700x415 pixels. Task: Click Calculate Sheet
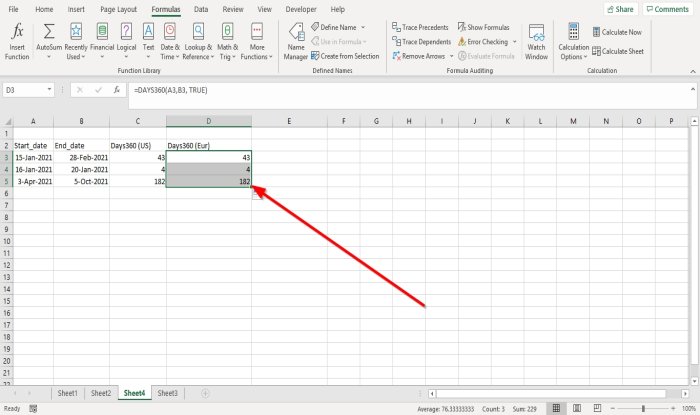point(618,51)
